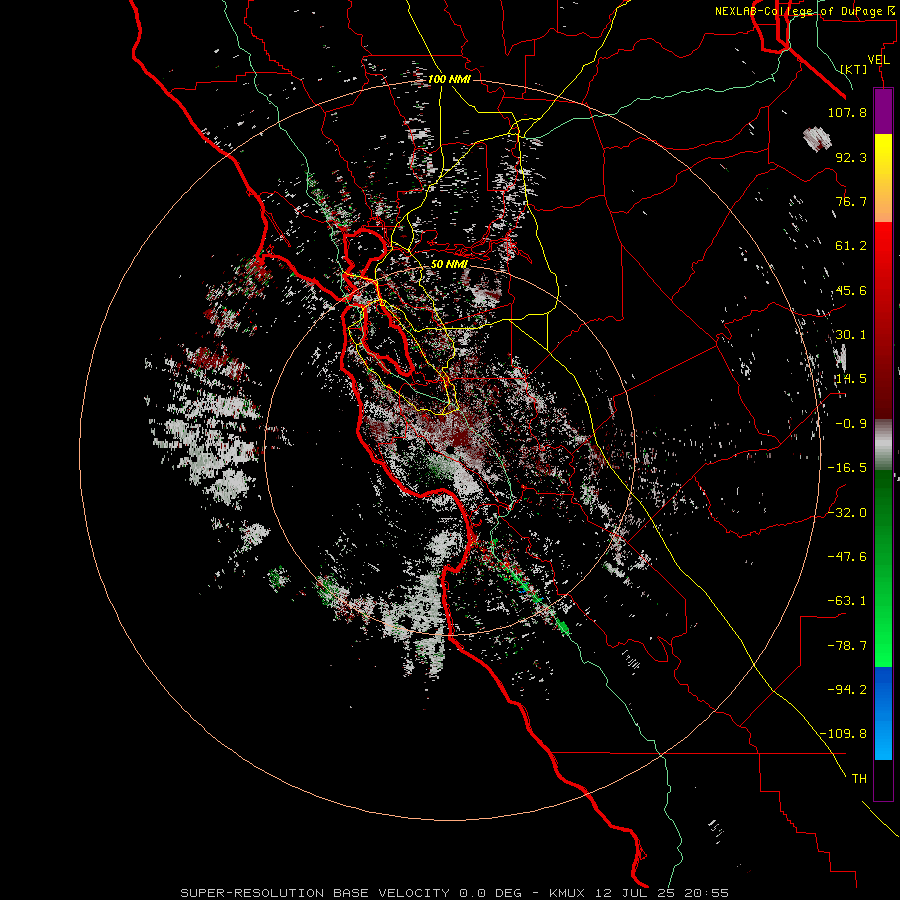900x900 pixels.
Task: Click the 100 NMI range ring label
Action: click(449, 79)
